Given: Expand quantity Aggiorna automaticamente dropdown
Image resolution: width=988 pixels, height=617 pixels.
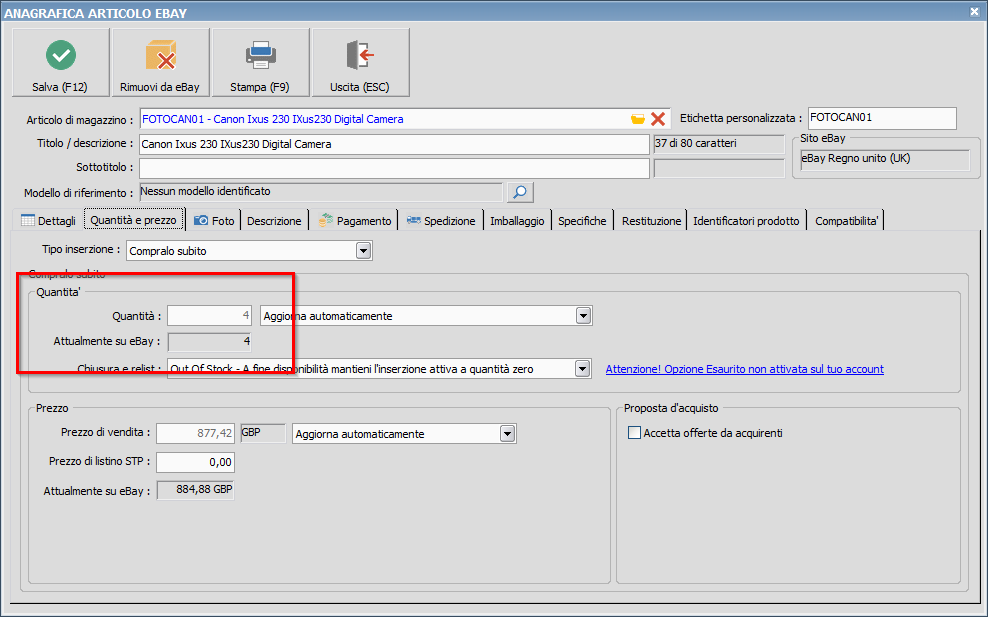Looking at the screenshot, I should pyautogui.click(x=583, y=316).
